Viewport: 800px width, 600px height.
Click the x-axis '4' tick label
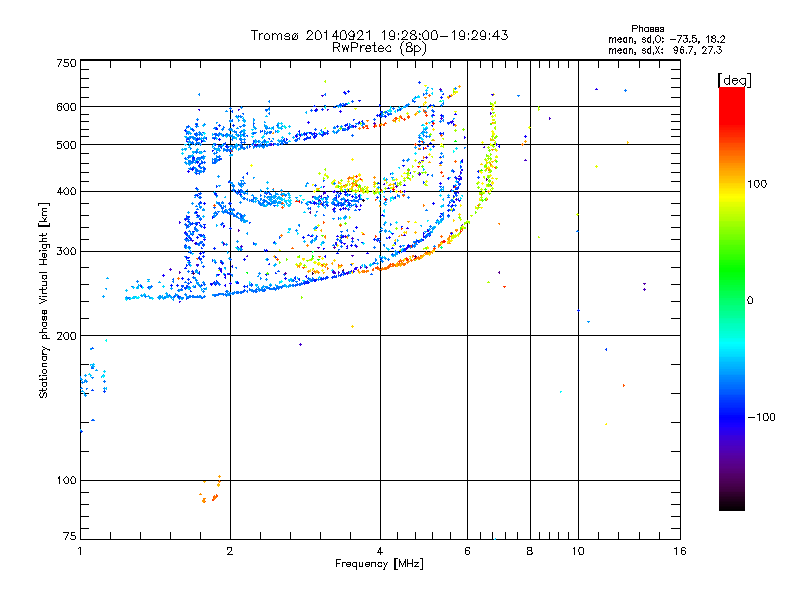[380, 551]
